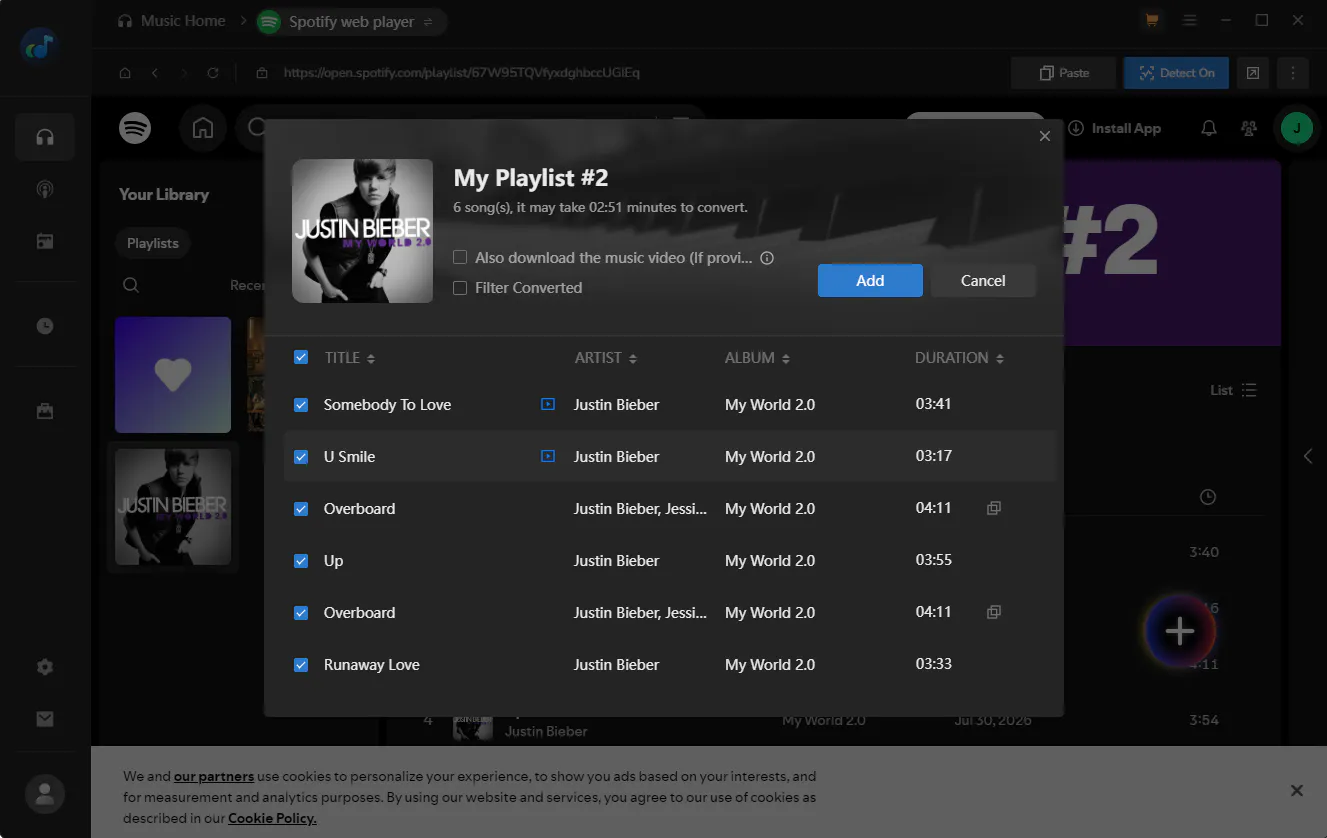Sort by TITLE column header

[350, 358]
